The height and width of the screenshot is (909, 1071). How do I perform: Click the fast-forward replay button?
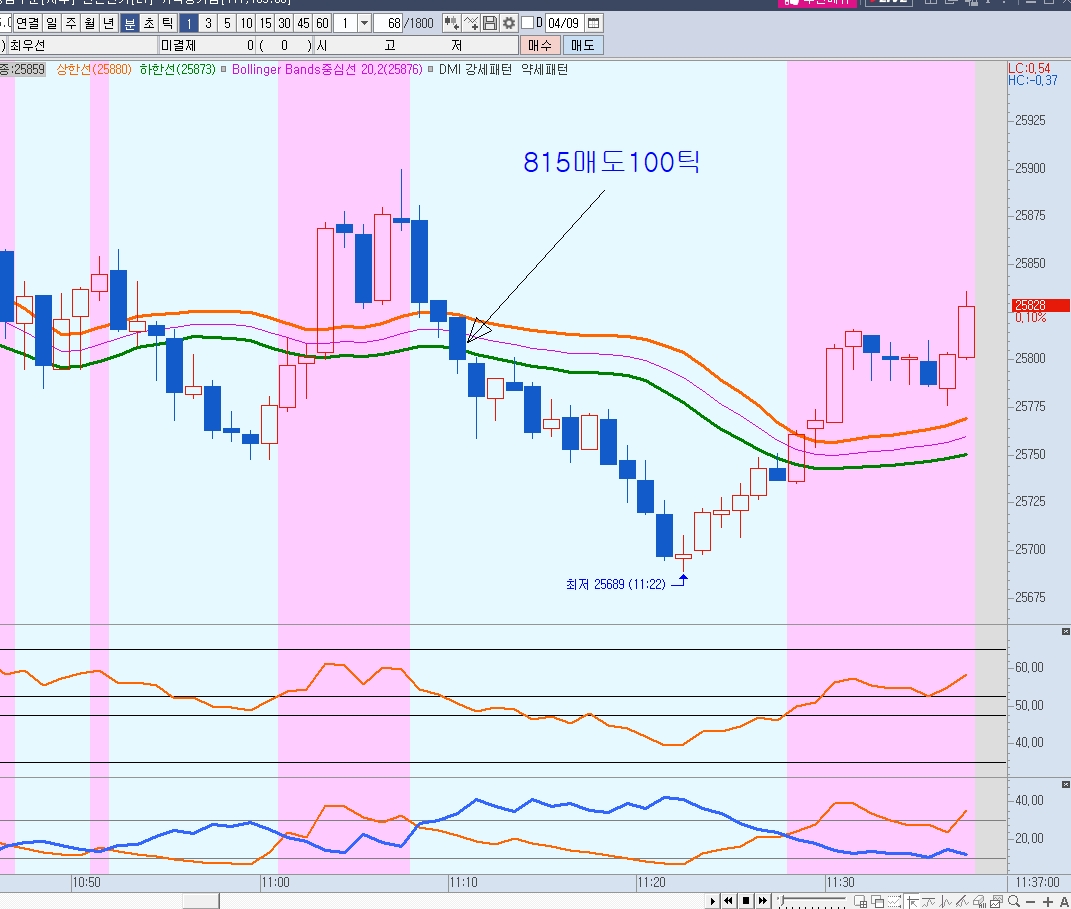(x=763, y=901)
